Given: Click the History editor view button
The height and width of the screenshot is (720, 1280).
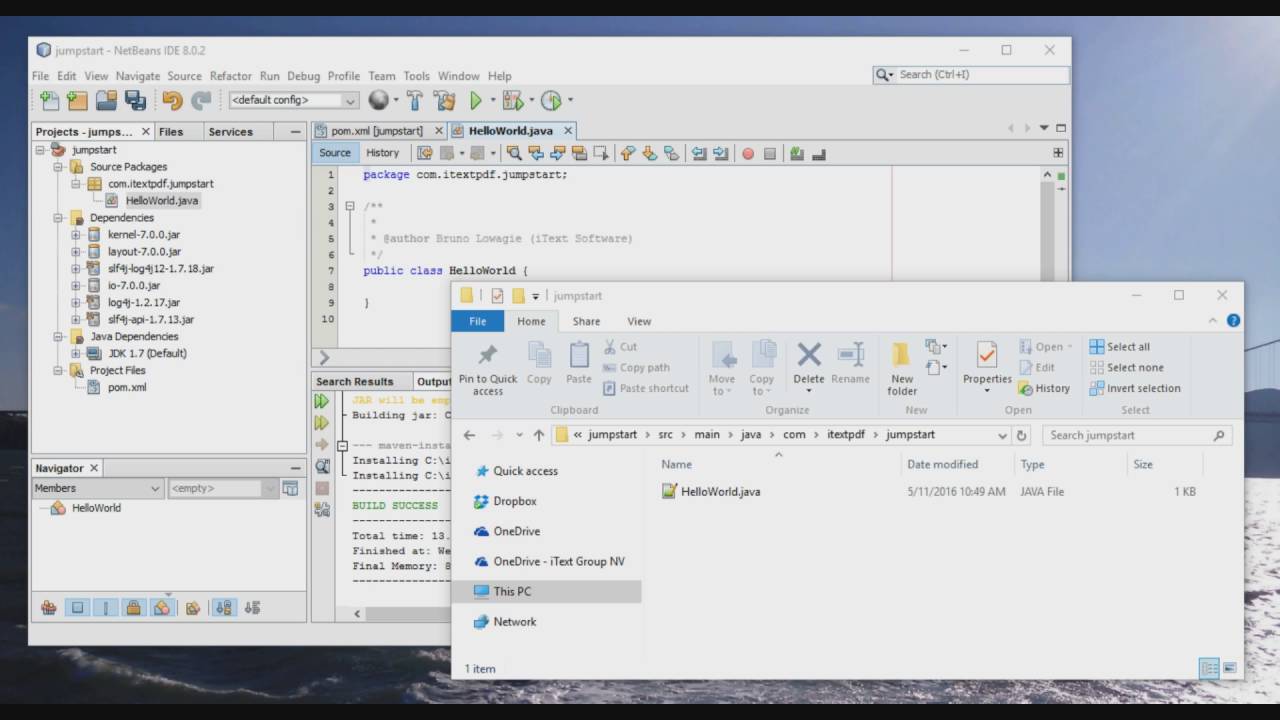Looking at the screenshot, I should [382, 153].
